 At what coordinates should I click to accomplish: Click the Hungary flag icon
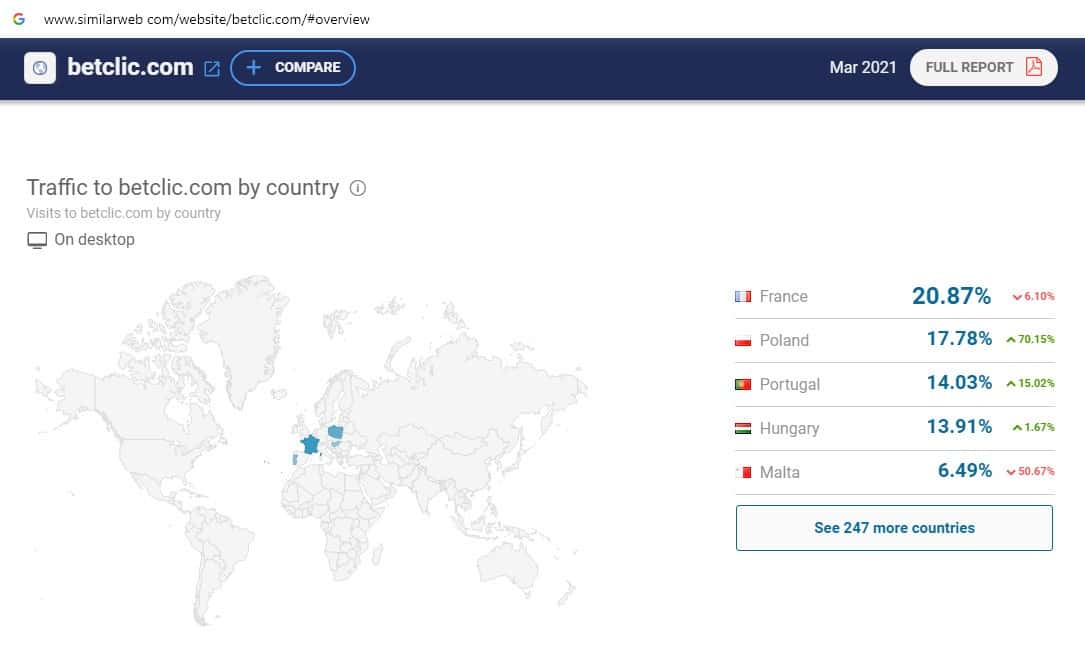pos(742,428)
